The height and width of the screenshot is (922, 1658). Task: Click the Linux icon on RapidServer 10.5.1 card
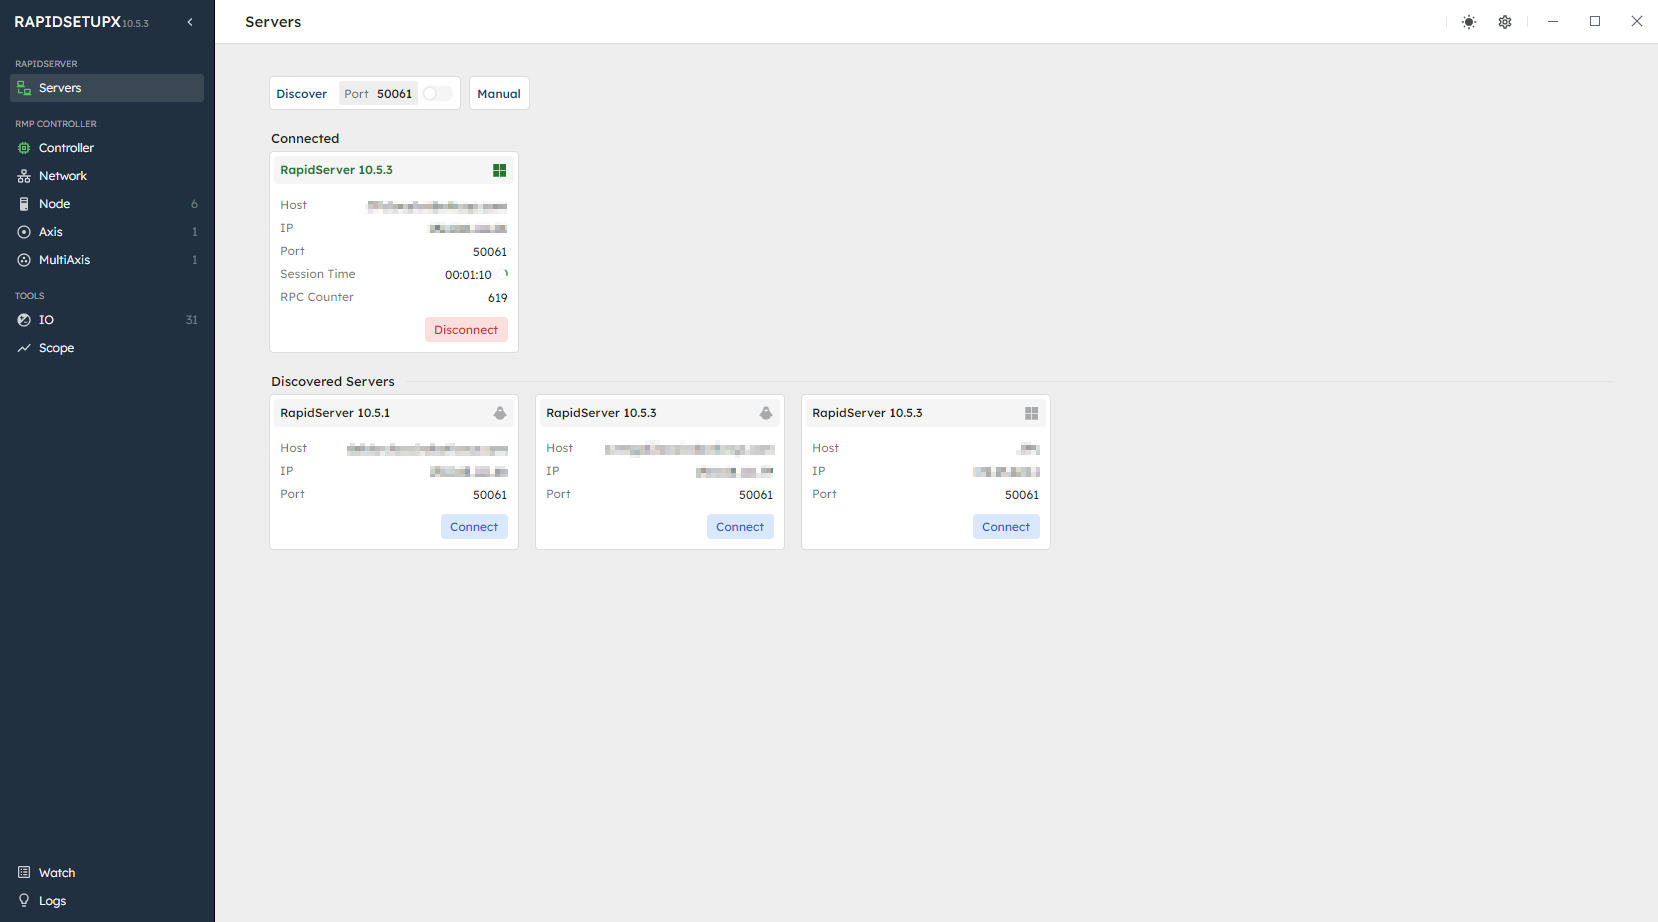[x=500, y=413]
